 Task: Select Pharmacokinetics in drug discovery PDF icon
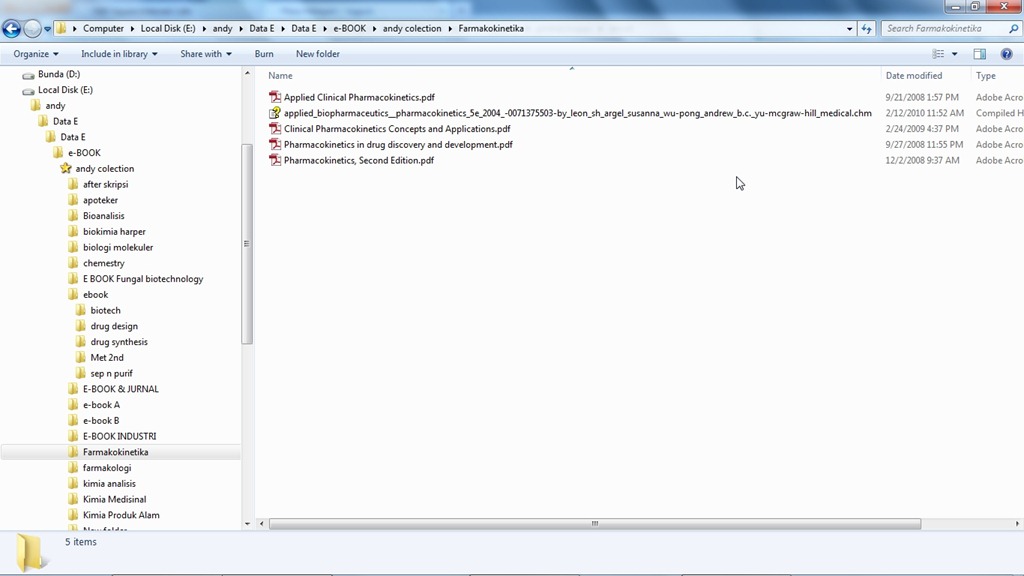tap(275, 144)
